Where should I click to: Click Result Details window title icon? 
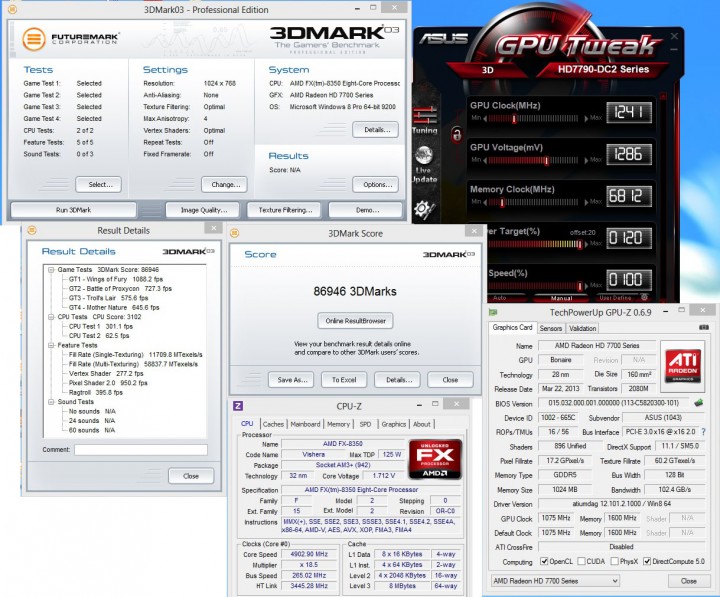coord(32,230)
